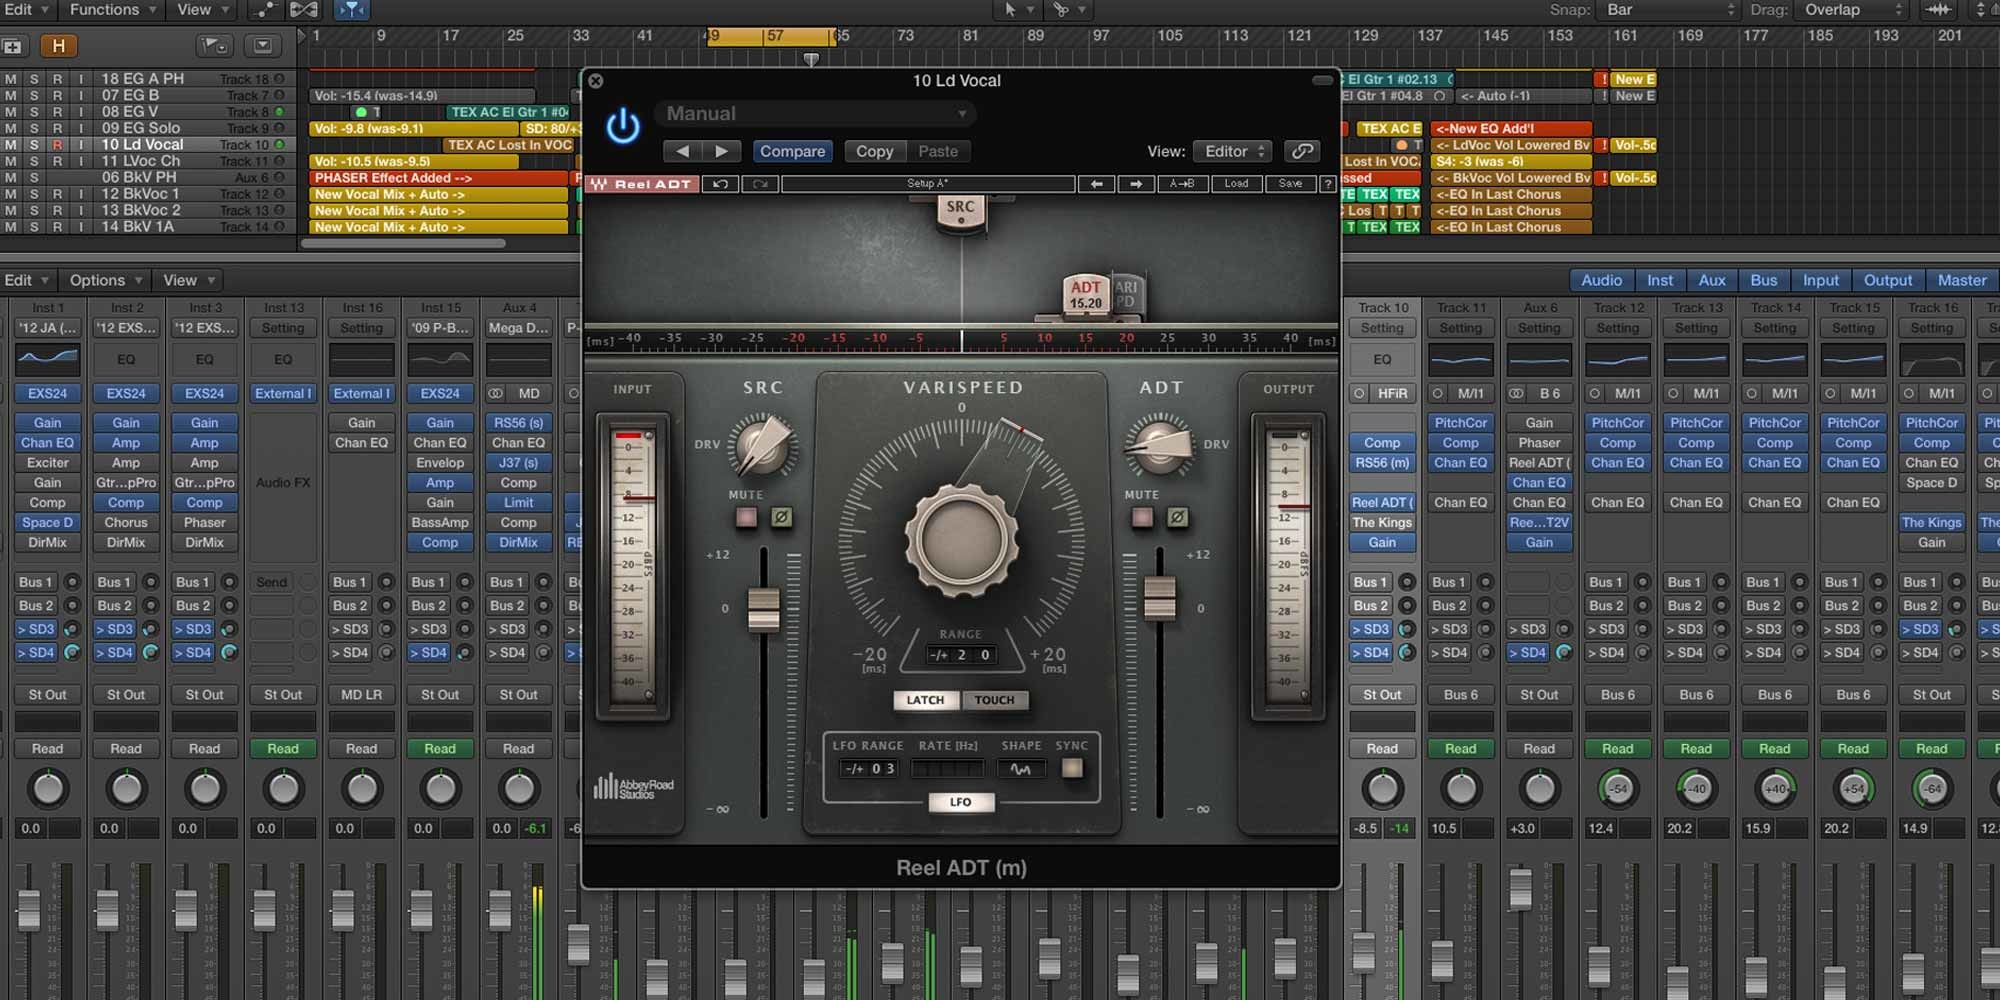This screenshot has width=2000, height=1000.
Task: Record-enable the 10 Ld Vocal track
Action: click(57, 145)
